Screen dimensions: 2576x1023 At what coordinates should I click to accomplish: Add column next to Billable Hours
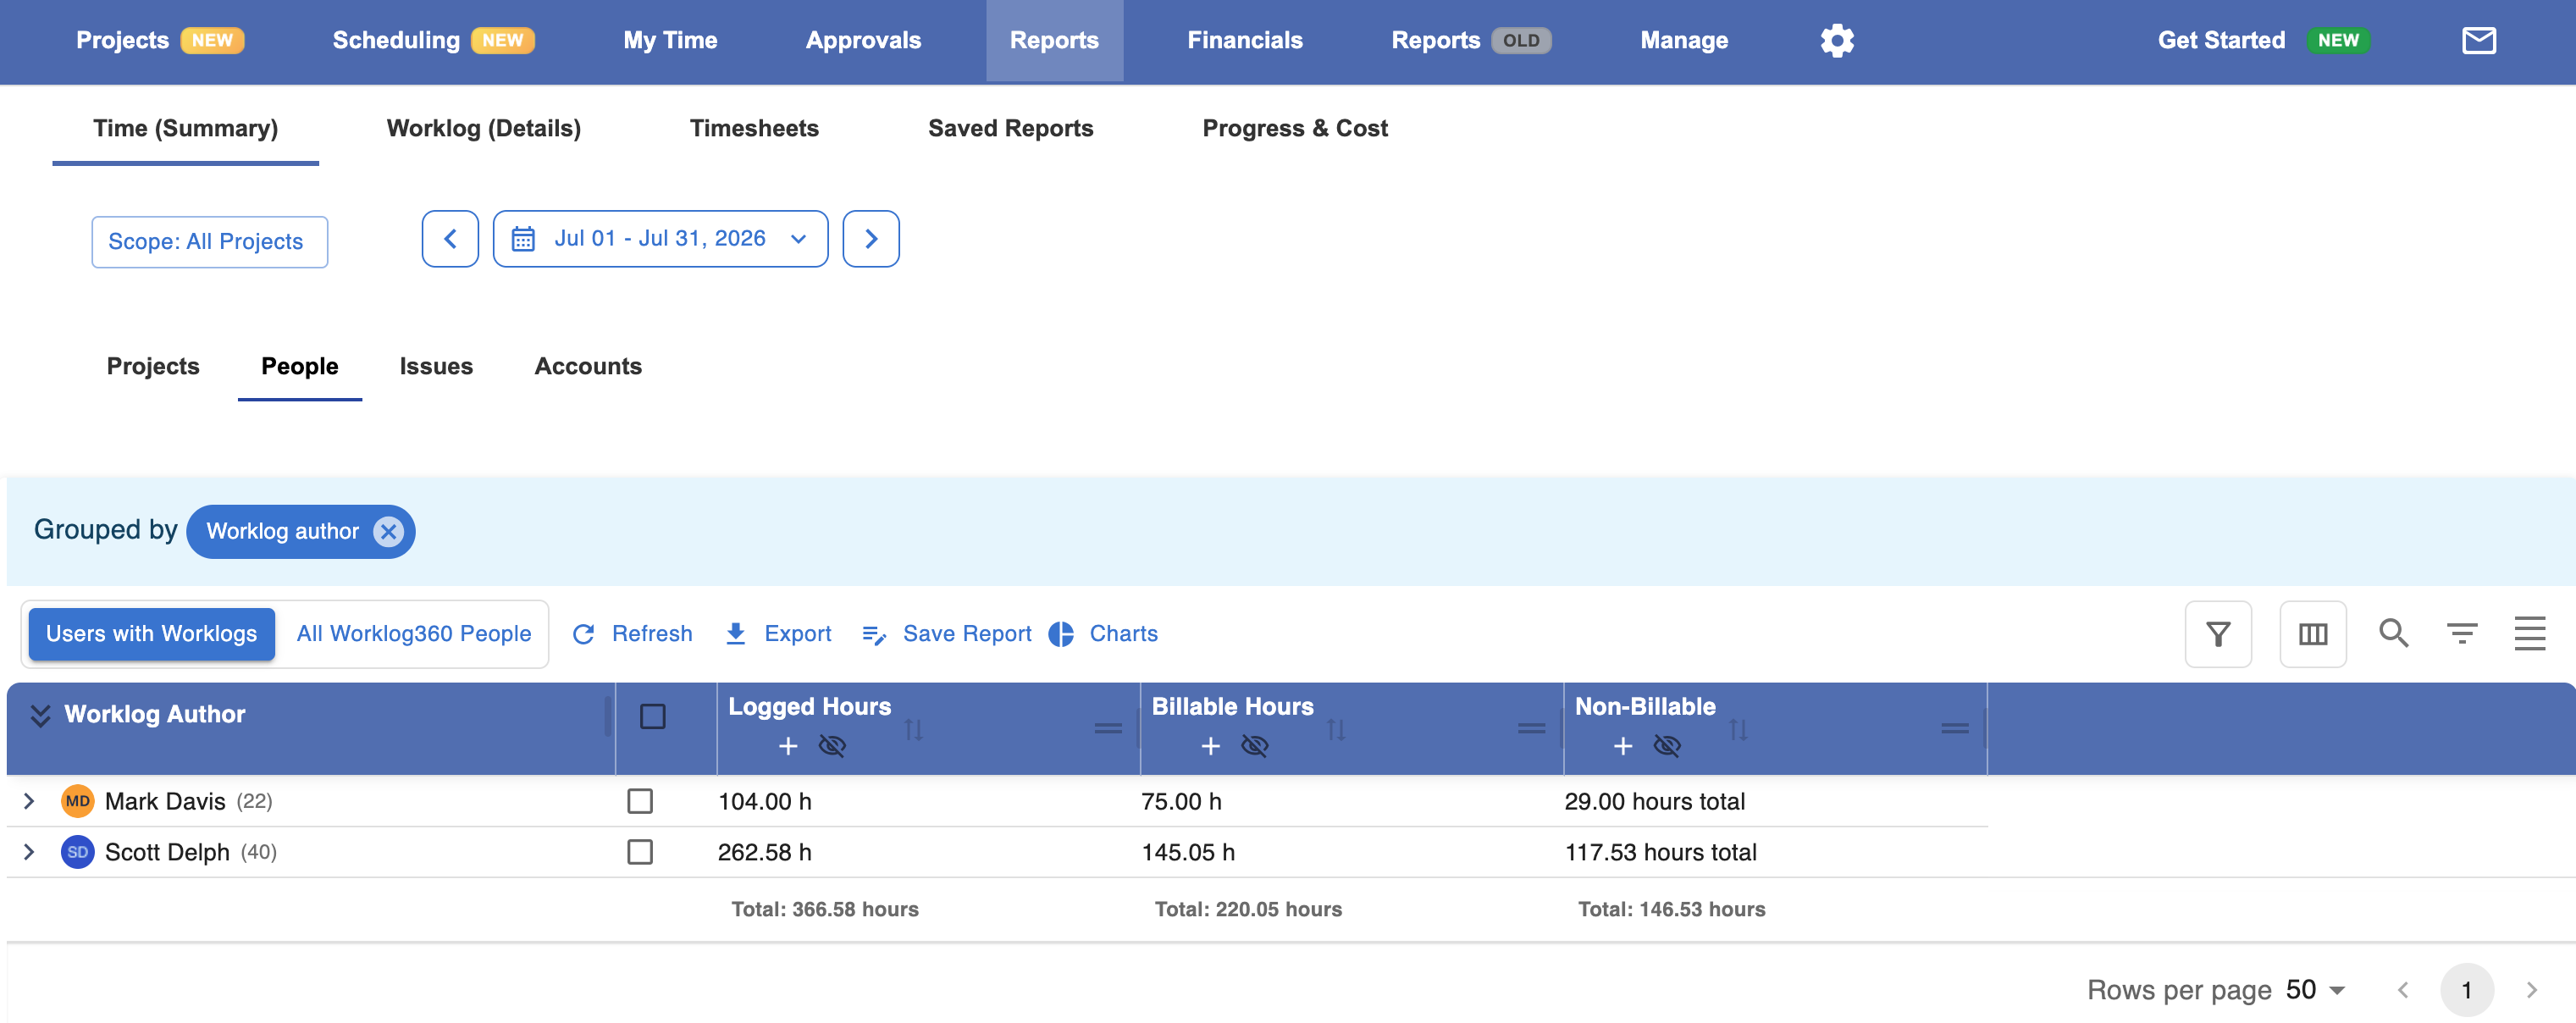pyautogui.click(x=1210, y=746)
